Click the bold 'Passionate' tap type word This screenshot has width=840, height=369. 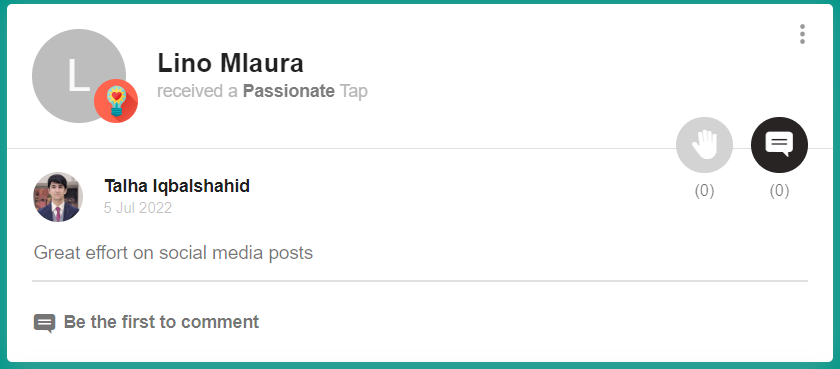(289, 92)
